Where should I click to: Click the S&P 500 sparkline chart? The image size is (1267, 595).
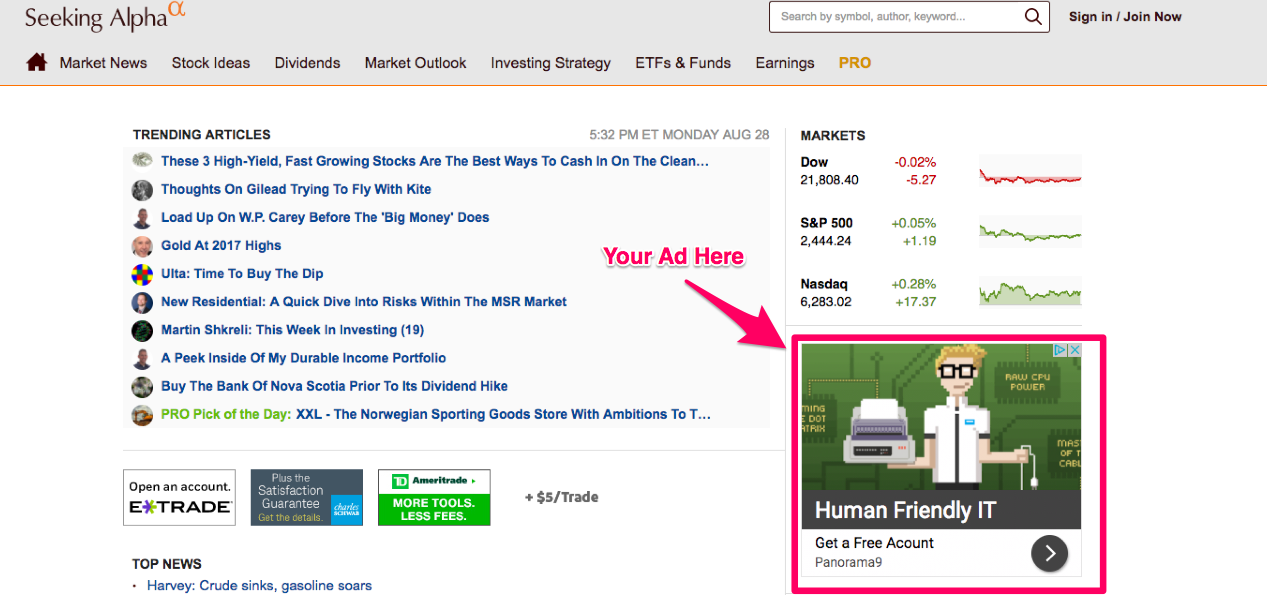[x=1030, y=233]
